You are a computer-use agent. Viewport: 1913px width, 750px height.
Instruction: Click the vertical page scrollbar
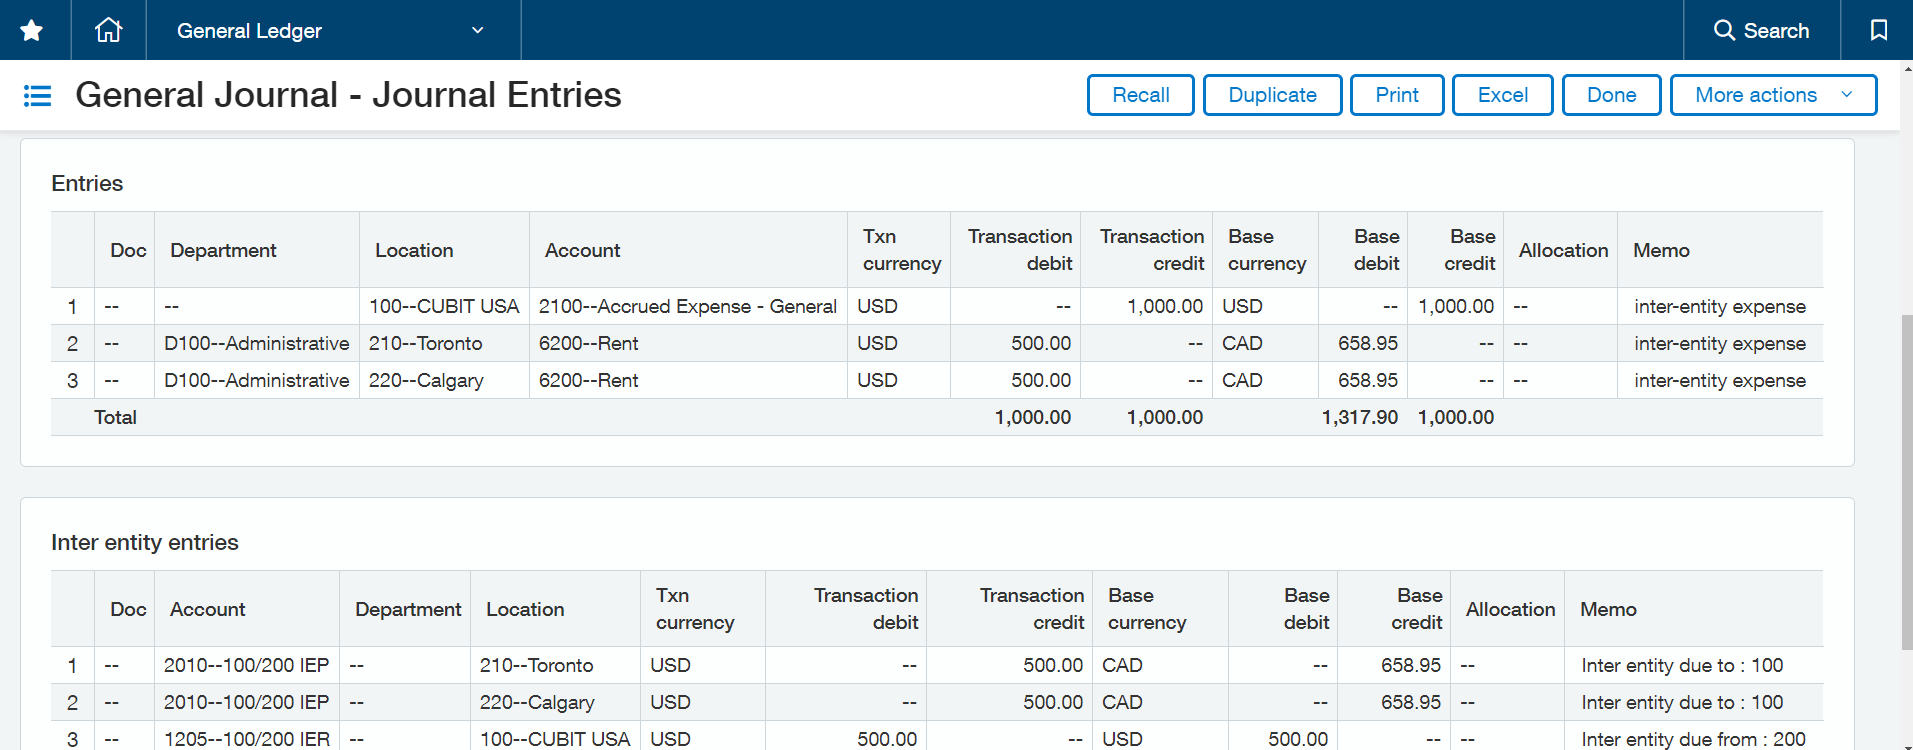click(x=1906, y=480)
